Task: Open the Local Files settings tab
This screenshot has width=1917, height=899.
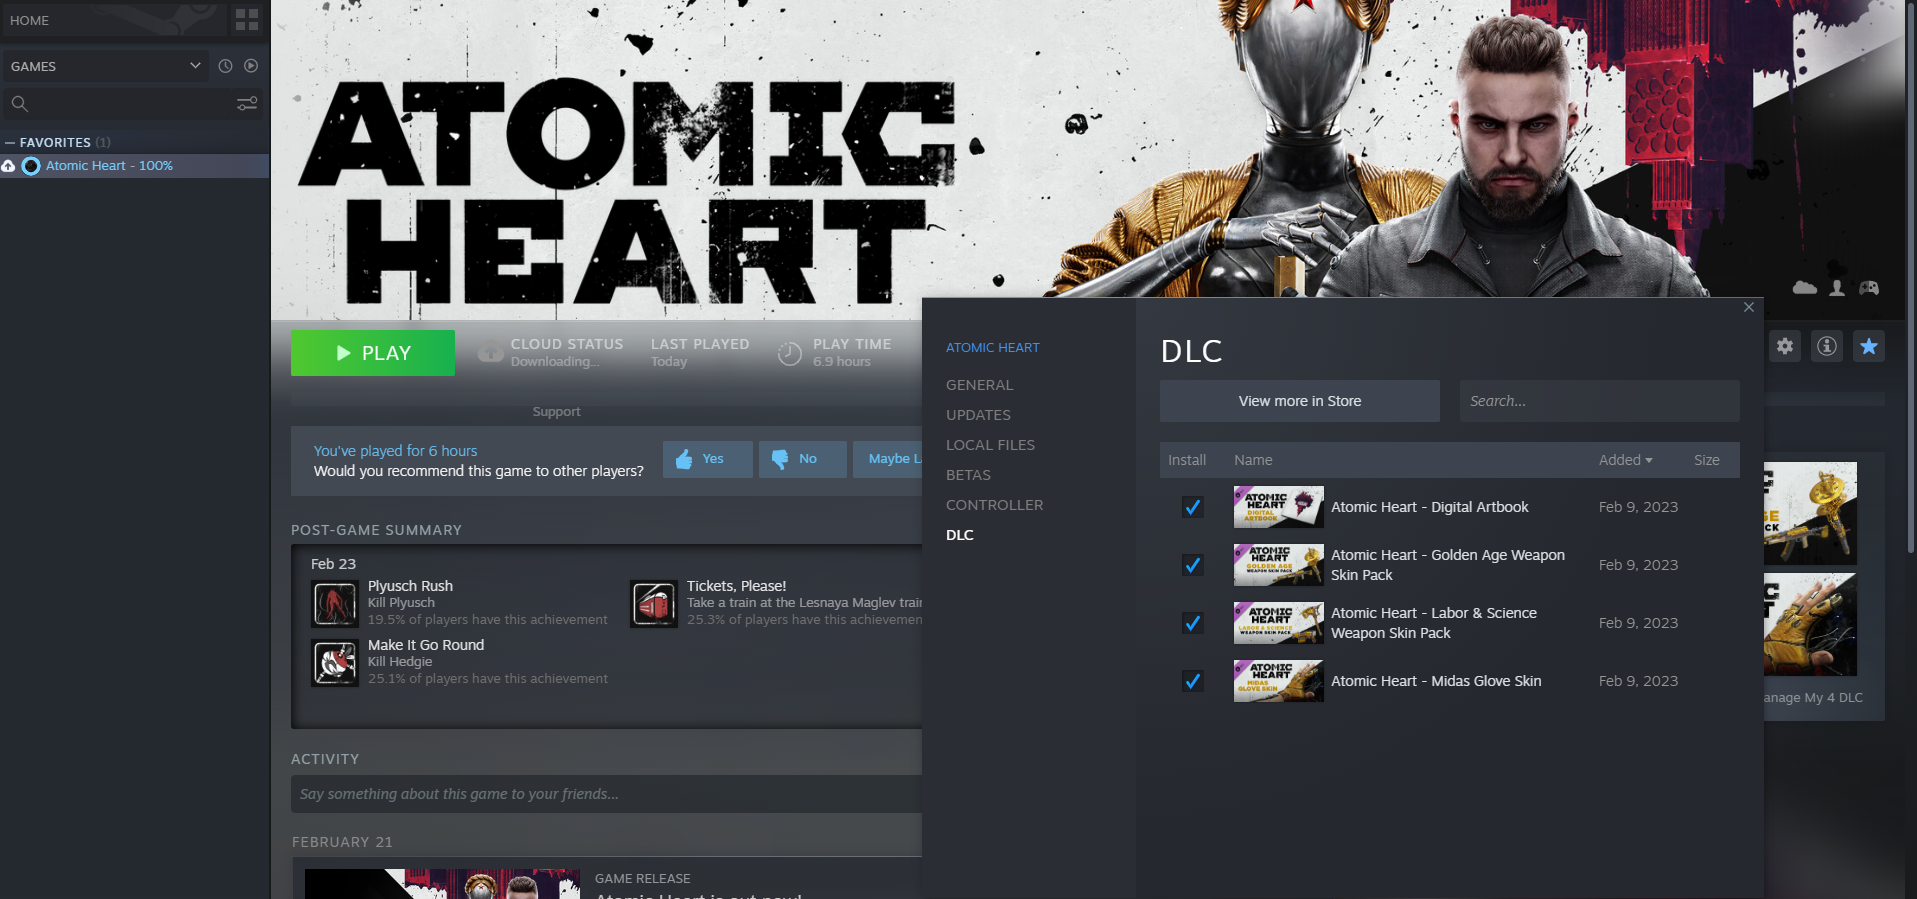Action: point(990,445)
